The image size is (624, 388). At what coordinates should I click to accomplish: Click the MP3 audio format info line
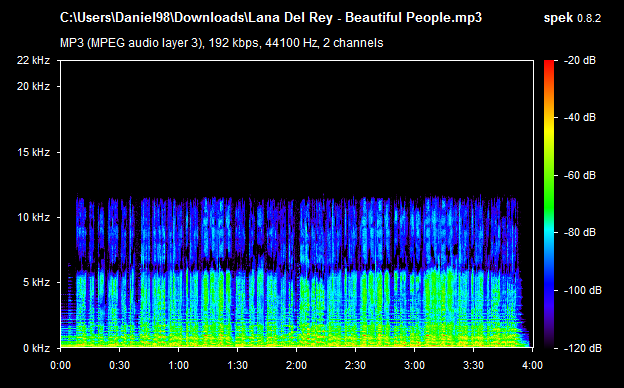point(221,43)
